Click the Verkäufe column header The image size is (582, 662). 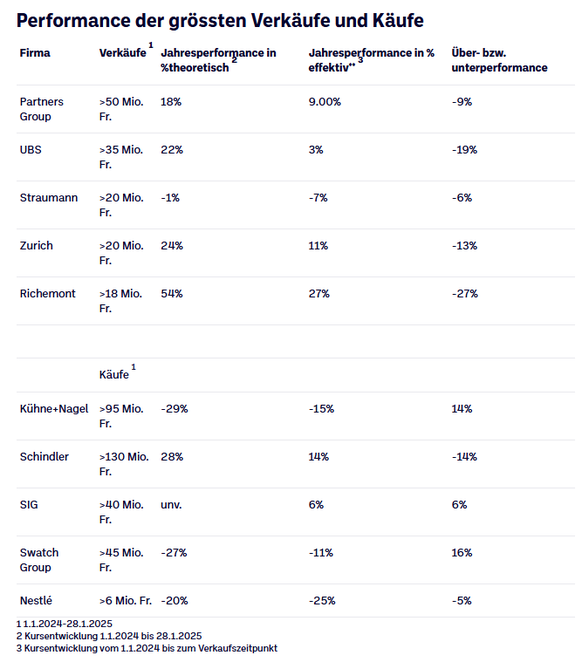pos(123,53)
